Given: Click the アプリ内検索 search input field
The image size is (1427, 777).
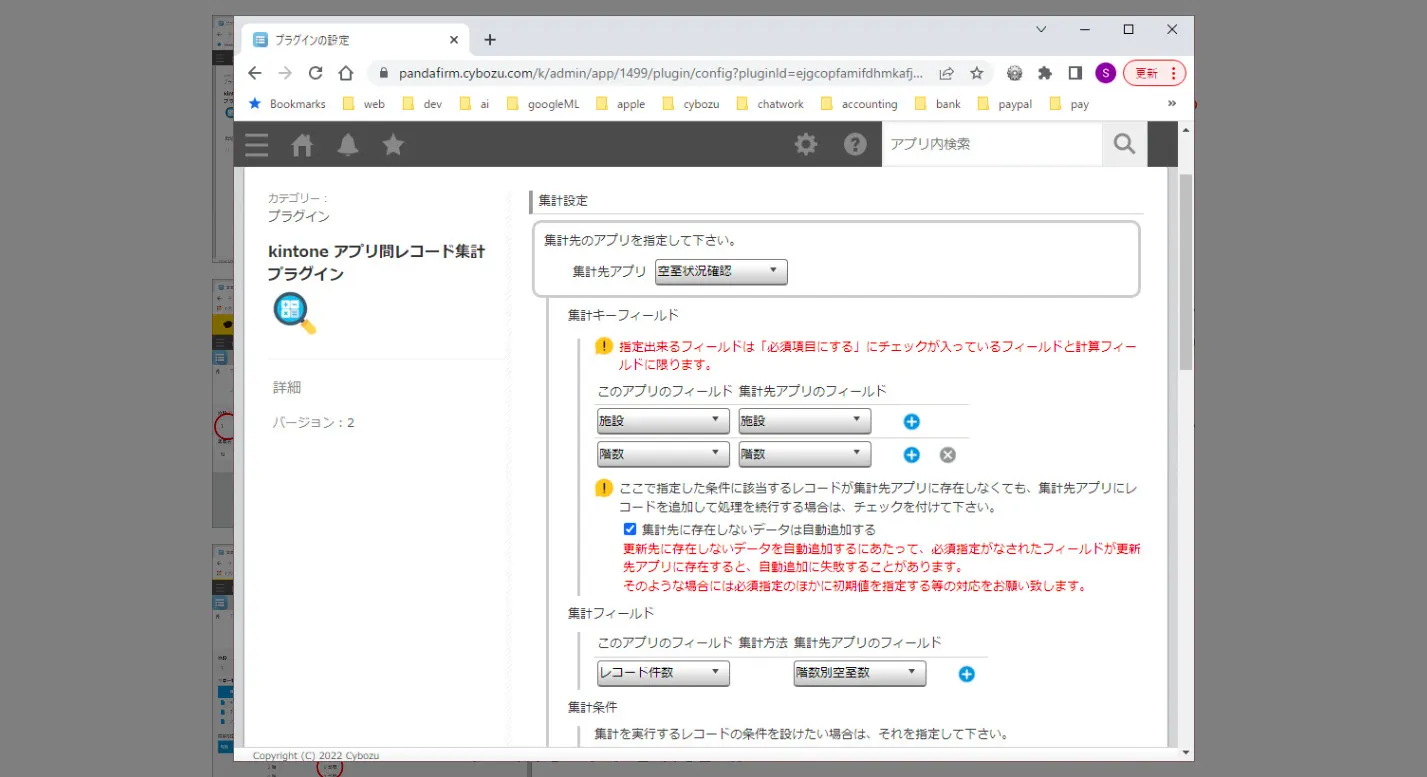Looking at the screenshot, I should pos(990,144).
